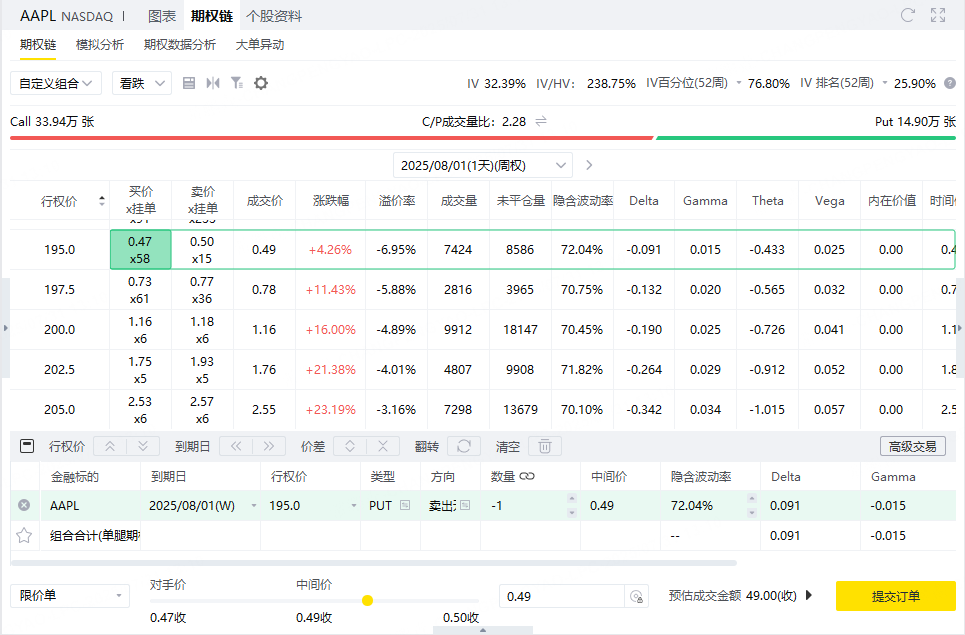Expand the 限价单 order type dropdown
Image resolution: width=965 pixels, height=635 pixels.
click(70, 596)
